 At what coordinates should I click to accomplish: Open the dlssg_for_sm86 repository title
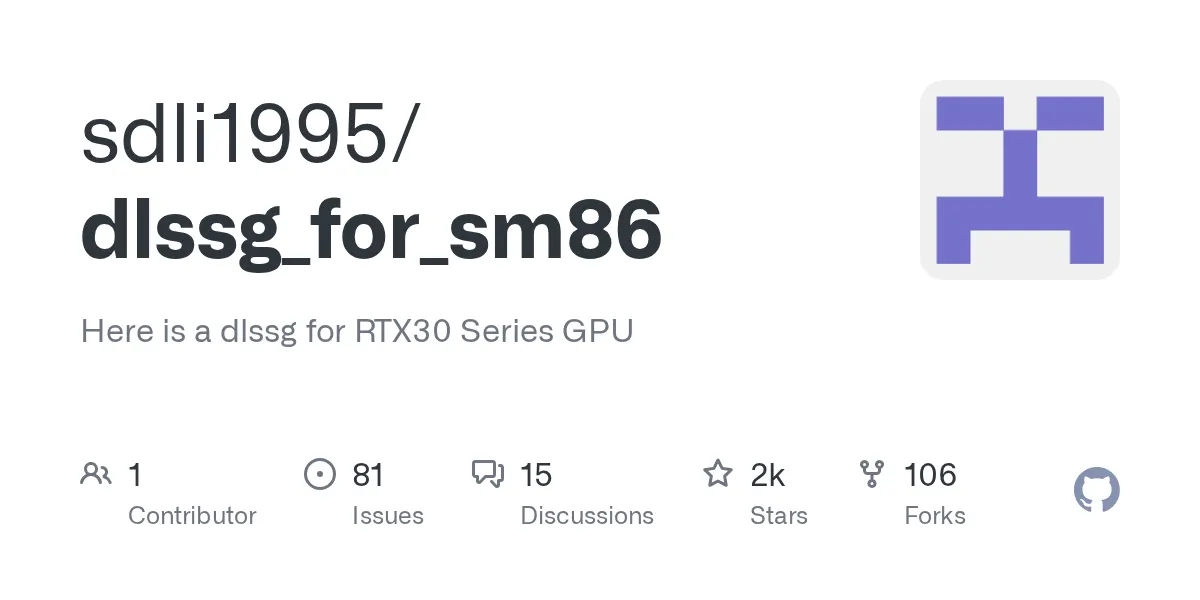click(371, 232)
